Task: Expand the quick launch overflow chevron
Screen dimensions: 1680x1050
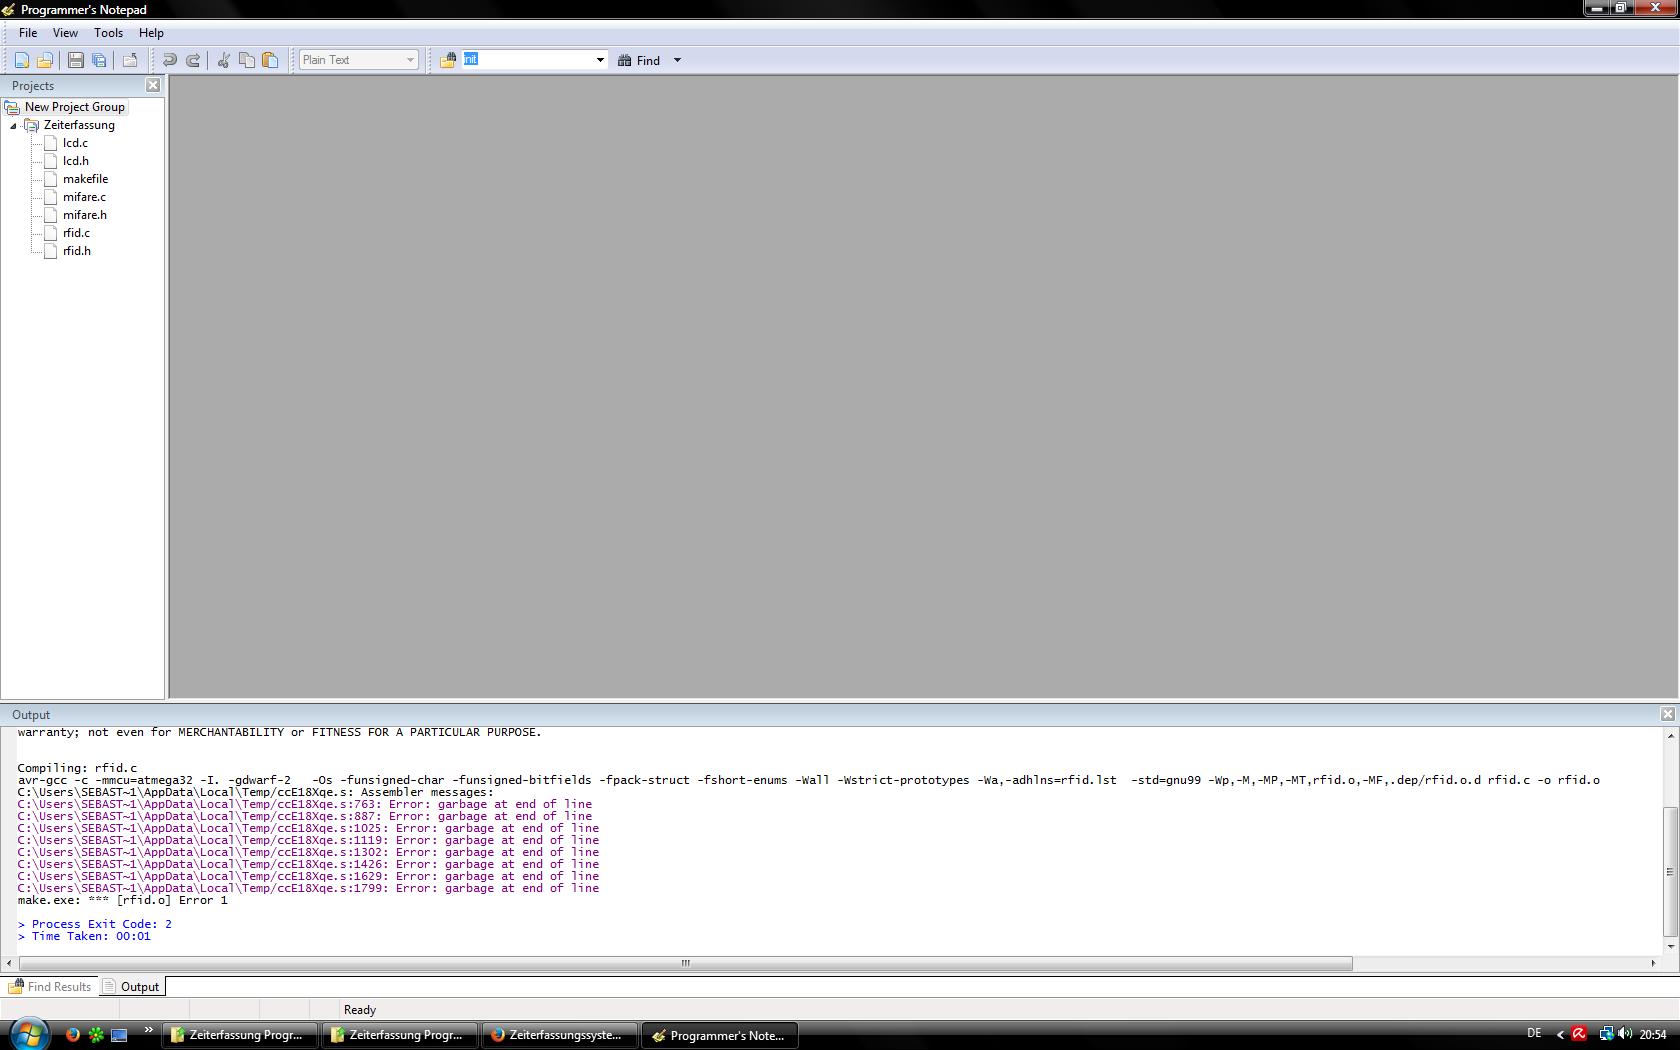Action: [149, 1031]
